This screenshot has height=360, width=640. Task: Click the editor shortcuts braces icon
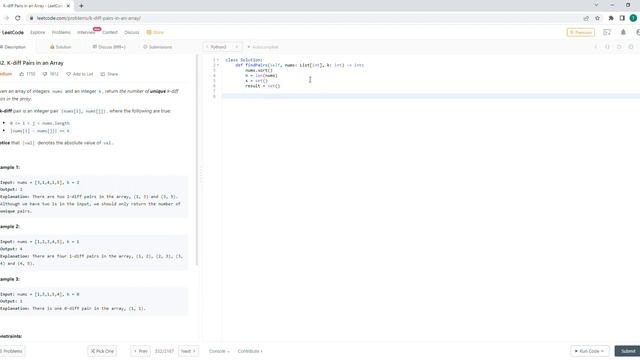pos(607,47)
